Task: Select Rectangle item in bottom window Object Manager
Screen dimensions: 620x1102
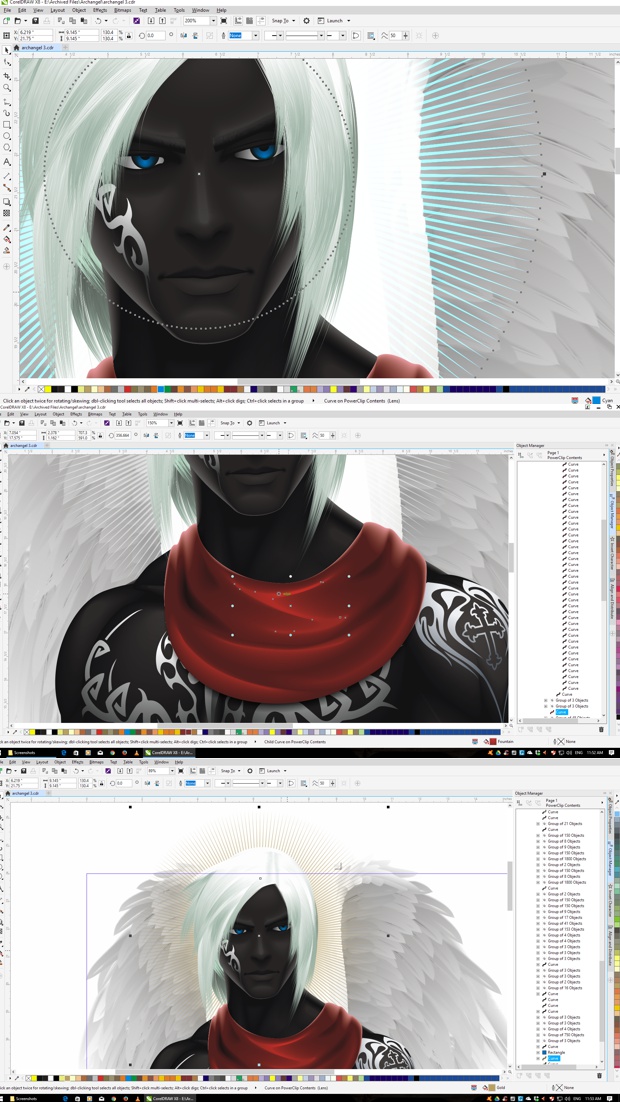Action: pyautogui.click(x=556, y=1052)
